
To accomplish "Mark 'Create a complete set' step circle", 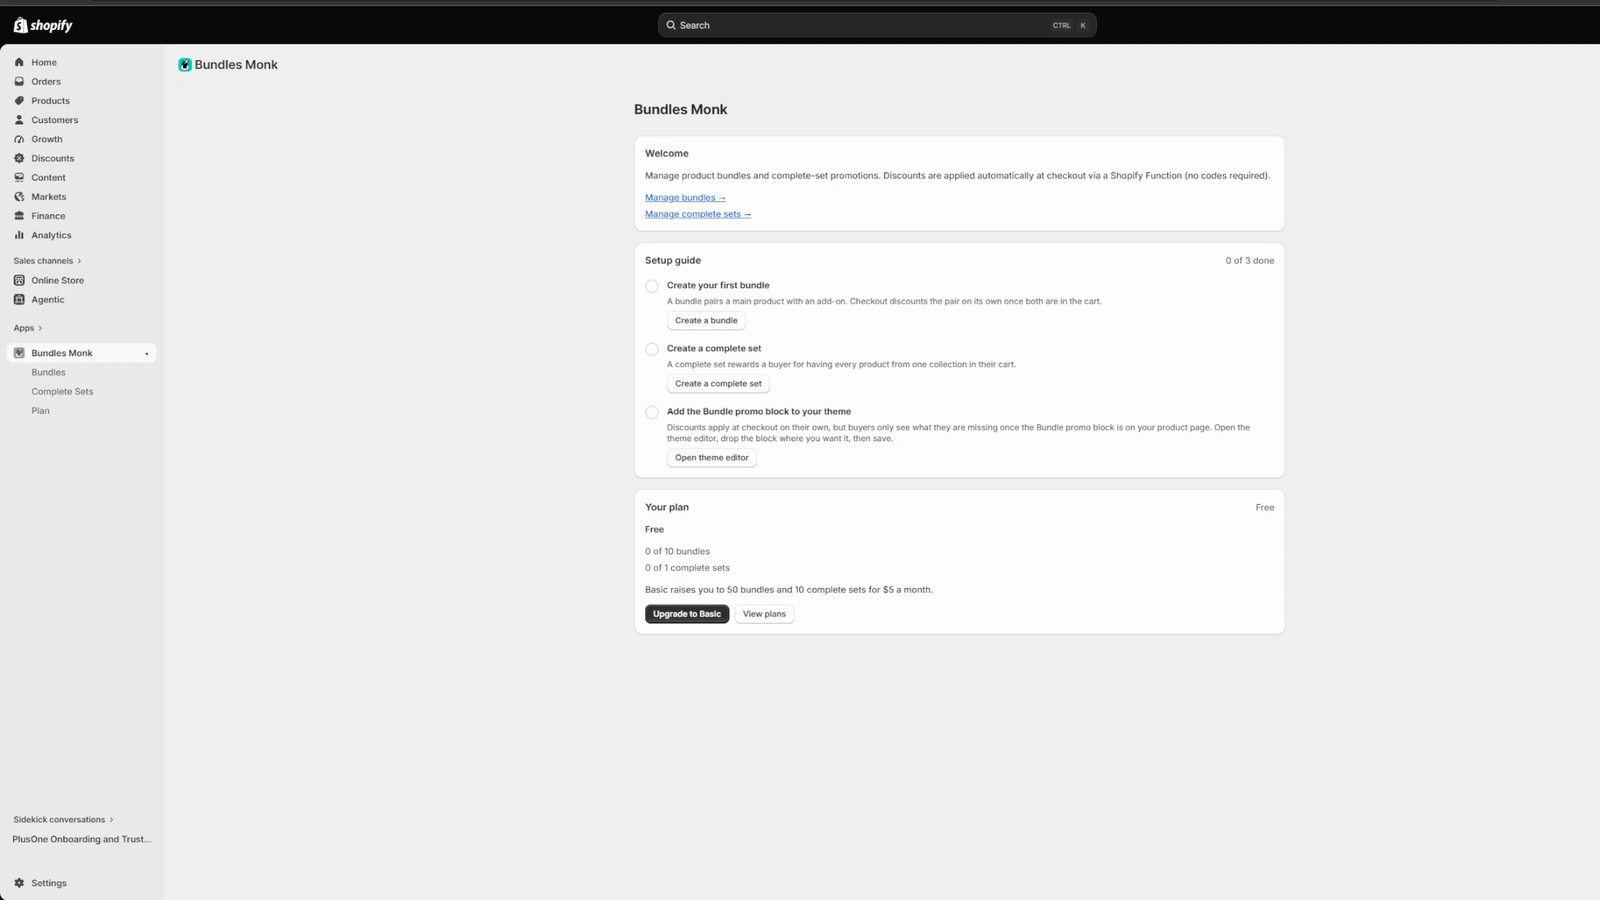I will tap(652, 349).
